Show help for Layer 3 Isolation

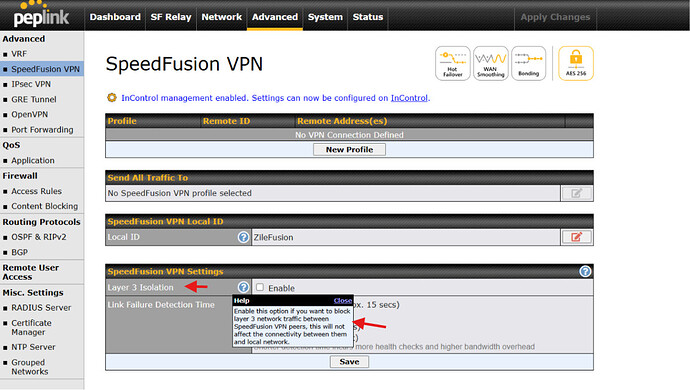click(243, 287)
